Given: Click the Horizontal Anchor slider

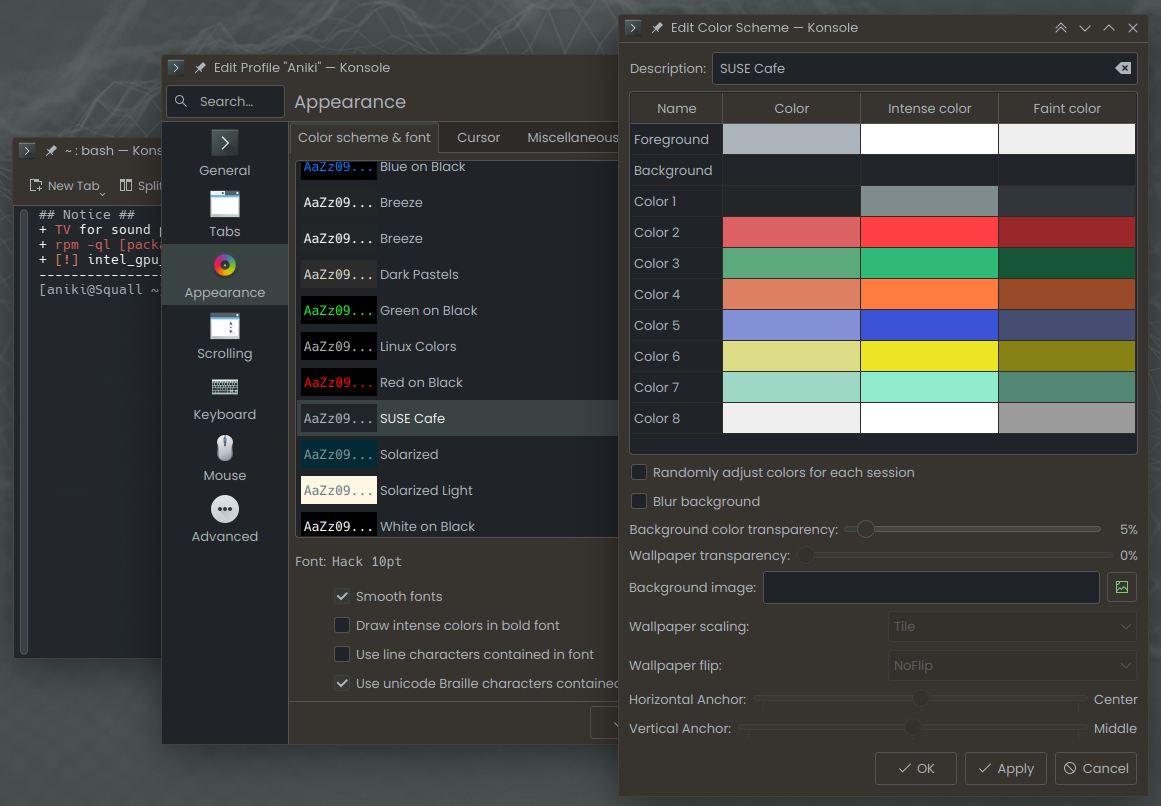Looking at the screenshot, I should coord(920,699).
